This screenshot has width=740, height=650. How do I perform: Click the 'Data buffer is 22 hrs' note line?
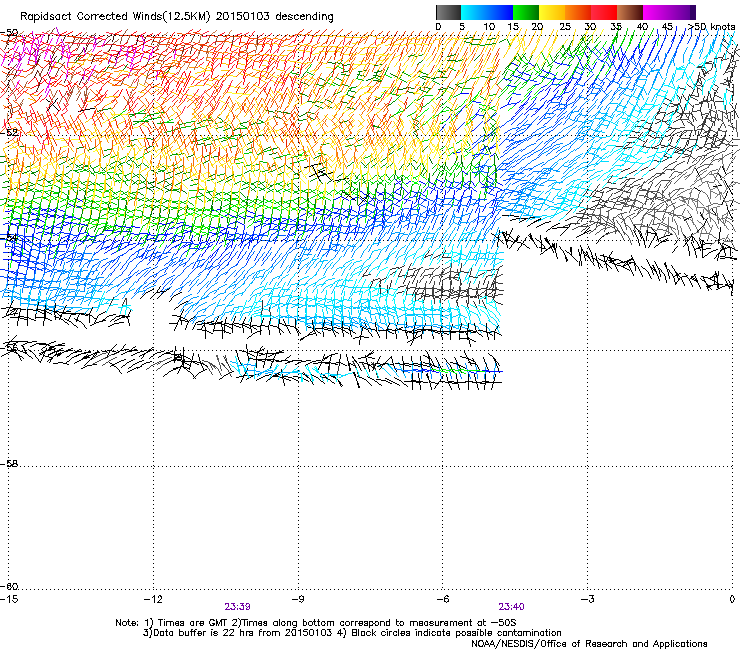352,633
